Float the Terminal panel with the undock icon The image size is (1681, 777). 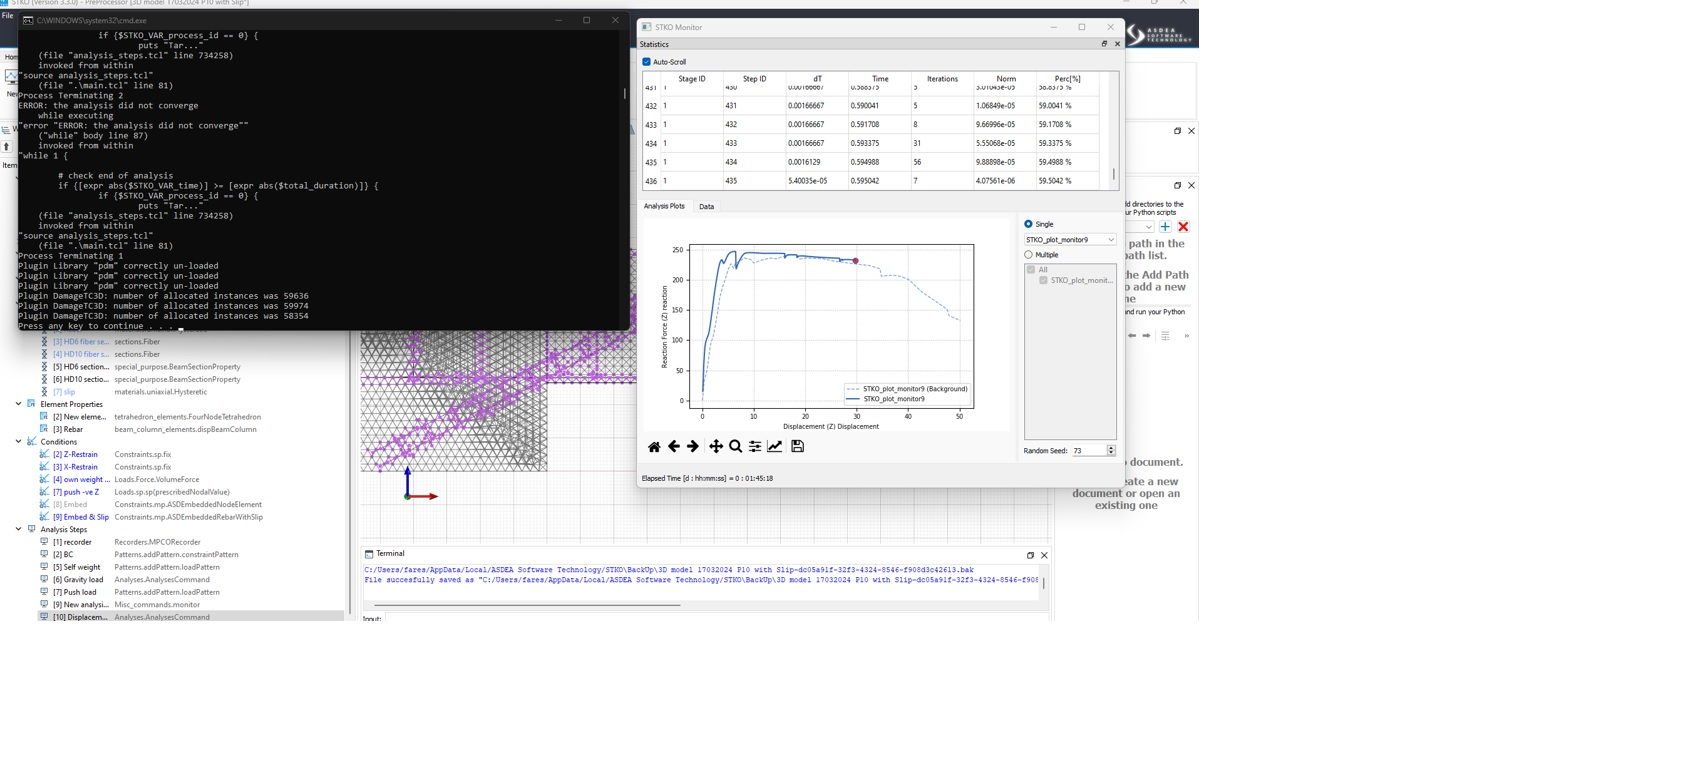tap(1030, 556)
